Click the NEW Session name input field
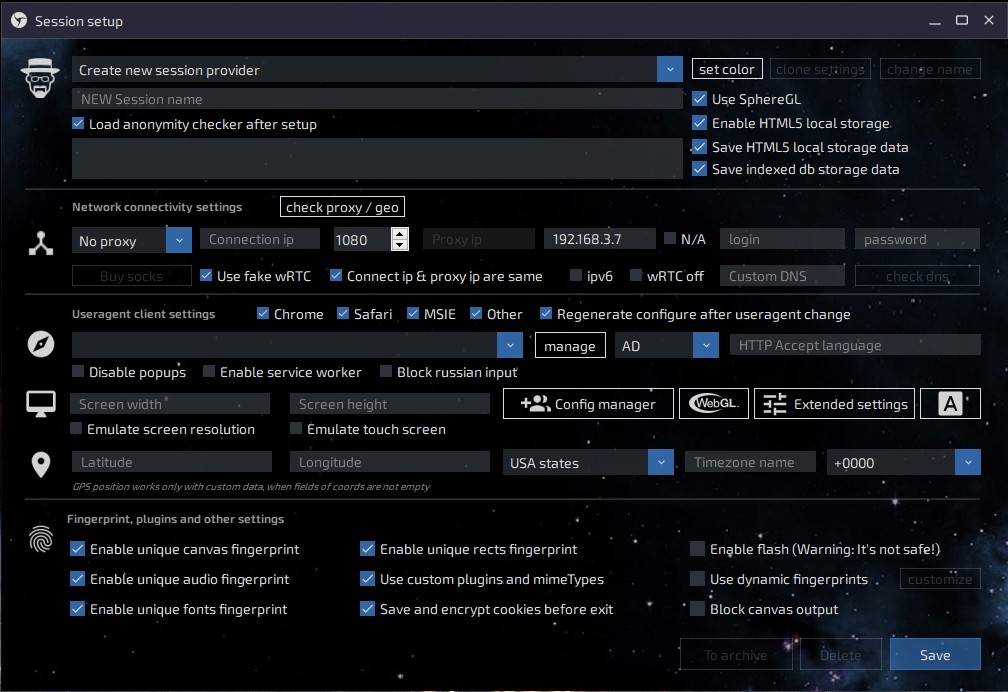This screenshot has width=1008, height=692. [x=377, y=99]
